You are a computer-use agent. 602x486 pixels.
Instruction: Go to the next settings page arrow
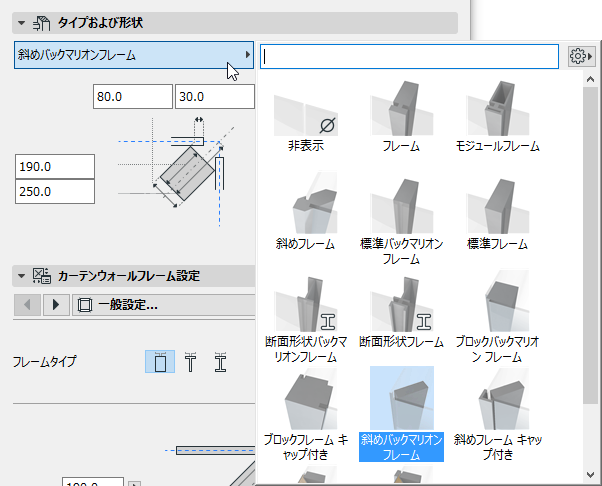click(56, 305)
